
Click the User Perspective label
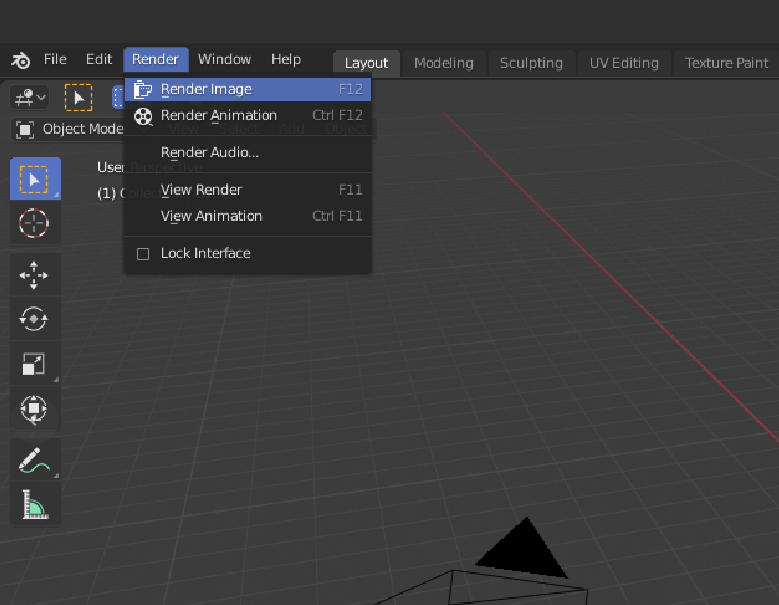(150, 167)
